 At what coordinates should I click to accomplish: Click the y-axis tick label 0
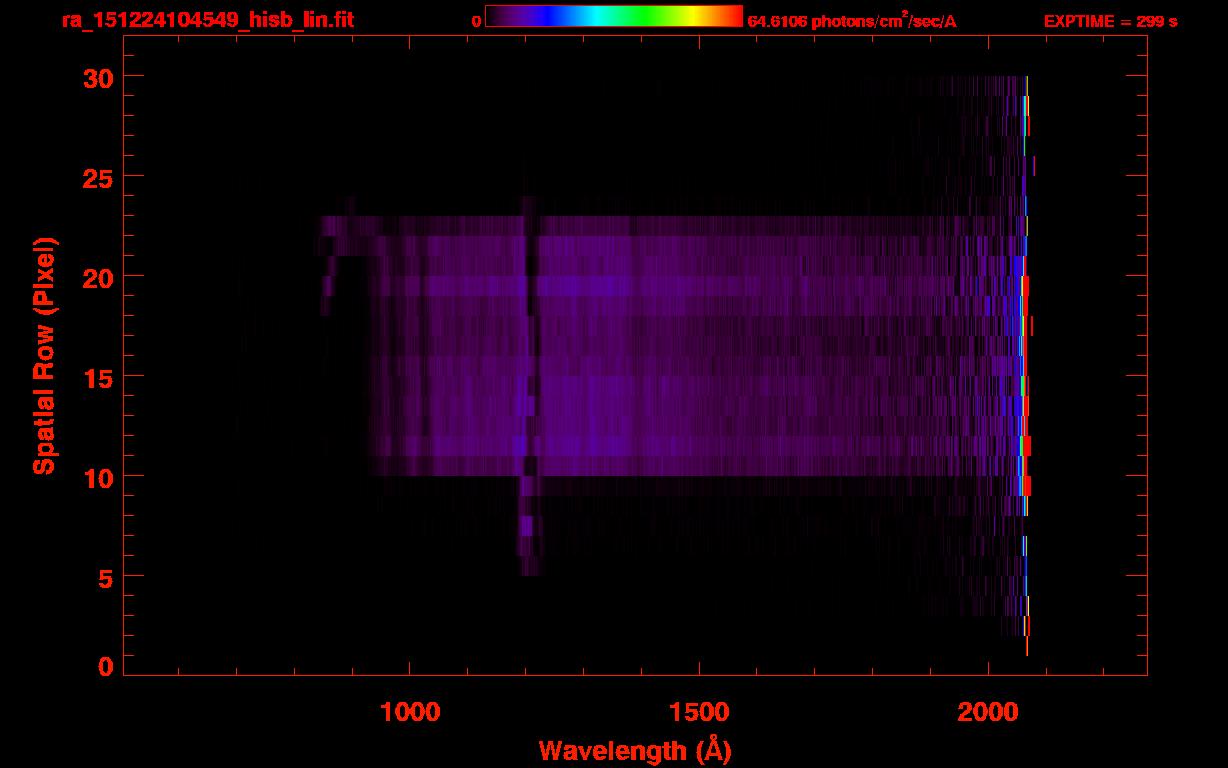104,667
